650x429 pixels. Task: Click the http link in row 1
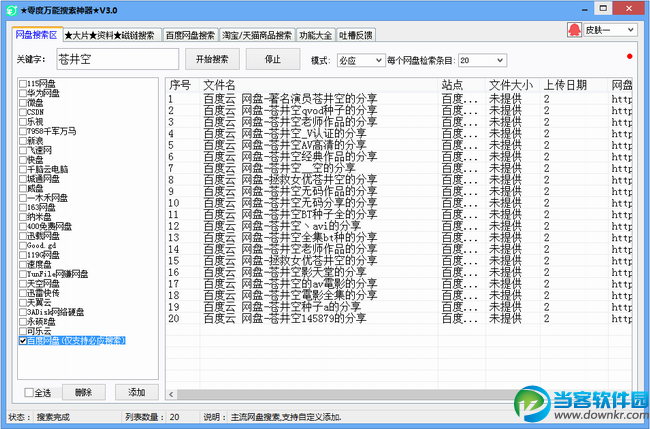(x=621, y=99)
